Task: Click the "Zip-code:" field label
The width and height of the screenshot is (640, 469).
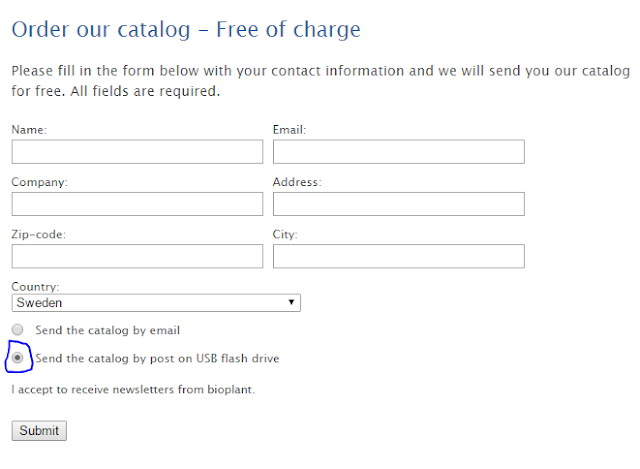Action: [38, 235]
